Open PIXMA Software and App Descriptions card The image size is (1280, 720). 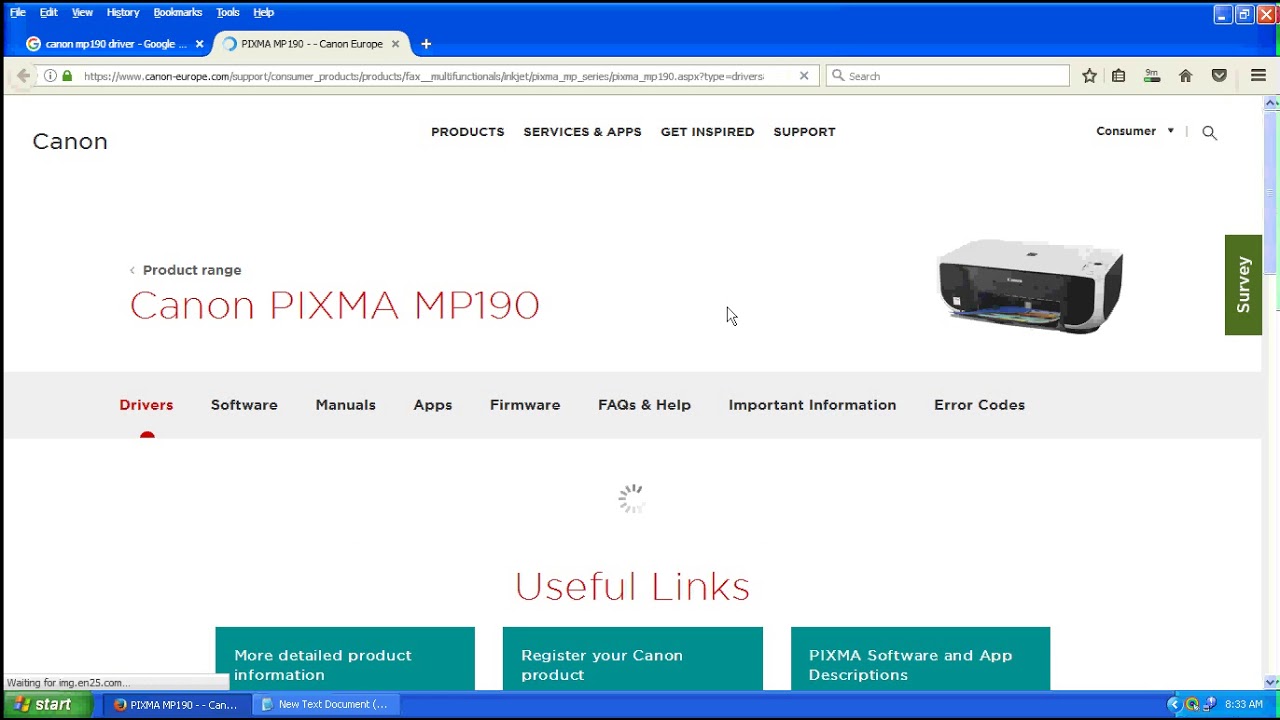click(920, 658)
